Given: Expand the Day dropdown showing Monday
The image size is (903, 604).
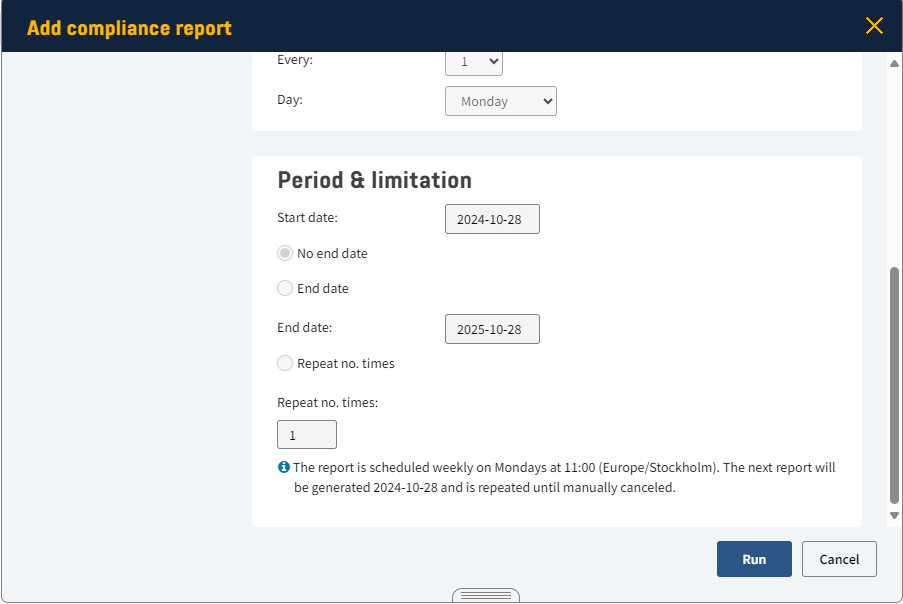Looking at the screenshot, I should click(500, 101).
